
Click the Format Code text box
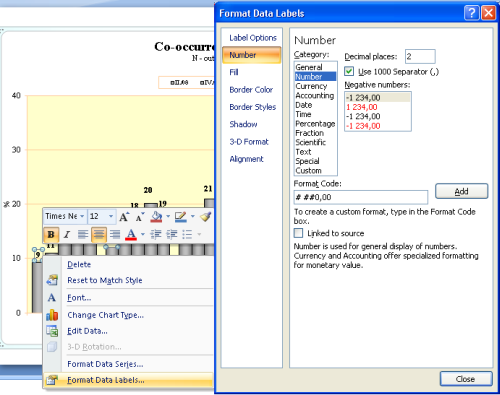(x=361, y=197)
